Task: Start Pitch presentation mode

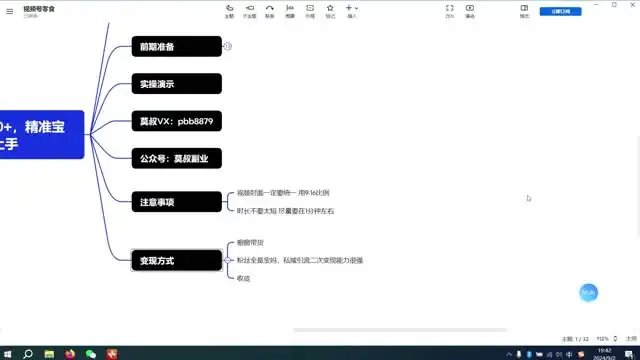Action: (x=470, y=11)
